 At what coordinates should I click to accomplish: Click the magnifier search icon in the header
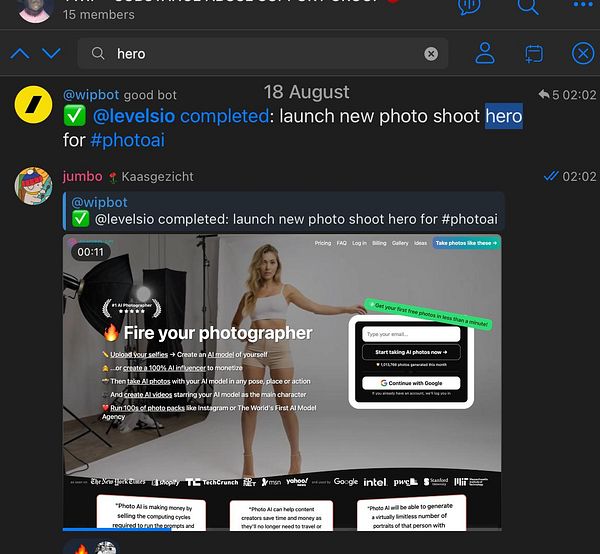point(528,7)
